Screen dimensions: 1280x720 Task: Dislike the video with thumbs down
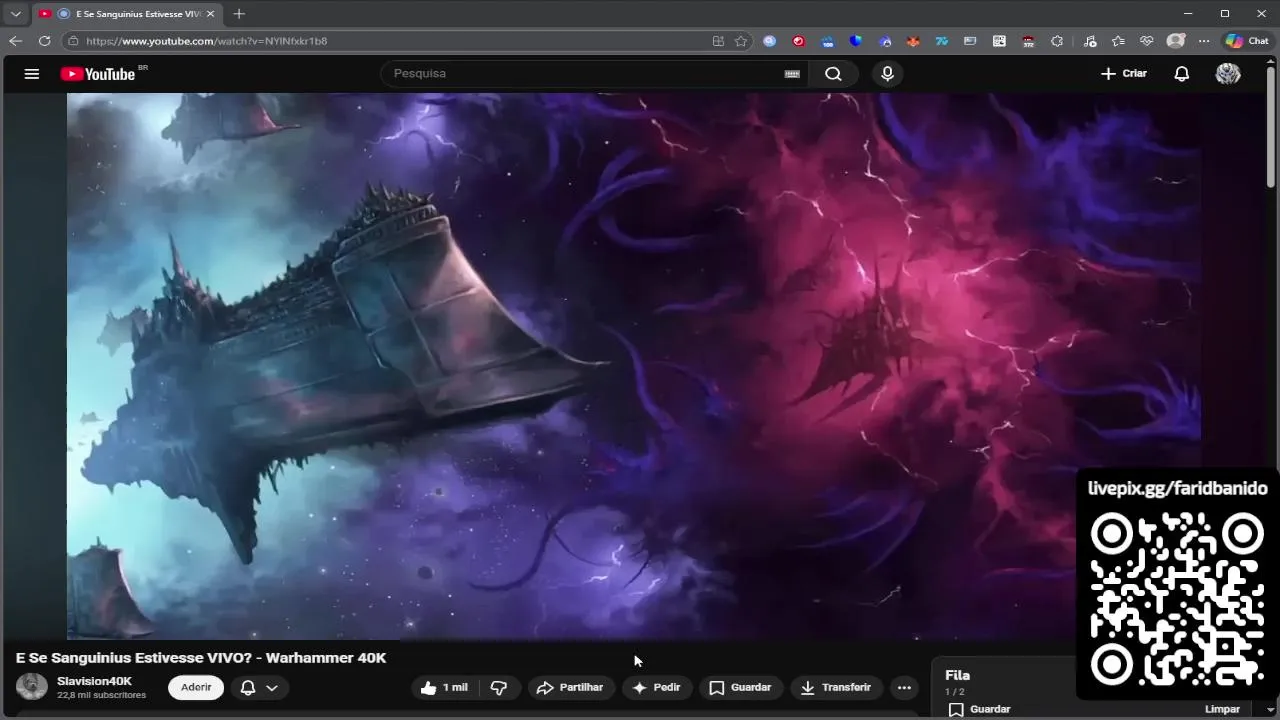499,688
